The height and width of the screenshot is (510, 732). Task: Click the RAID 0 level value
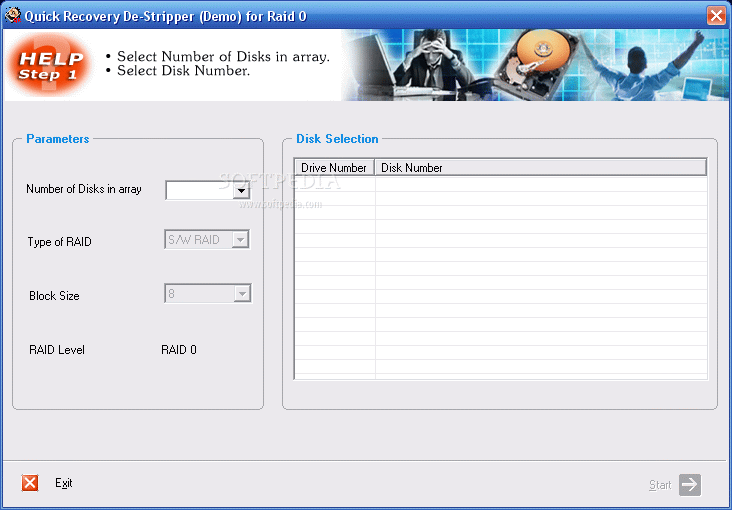tap(179, 350)
